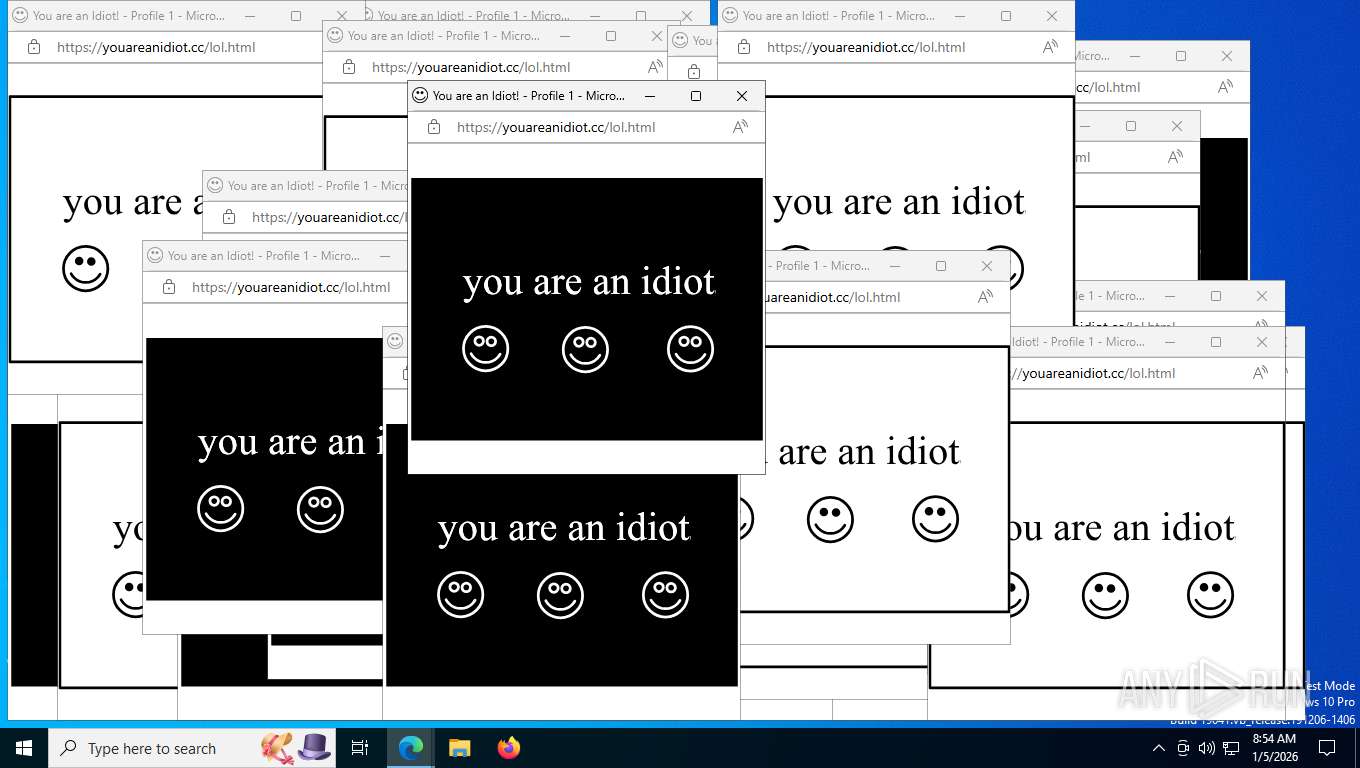Click the Read aloud icon in the window behind the front window's top
The image size is (1360, 768).
point(655,67)
